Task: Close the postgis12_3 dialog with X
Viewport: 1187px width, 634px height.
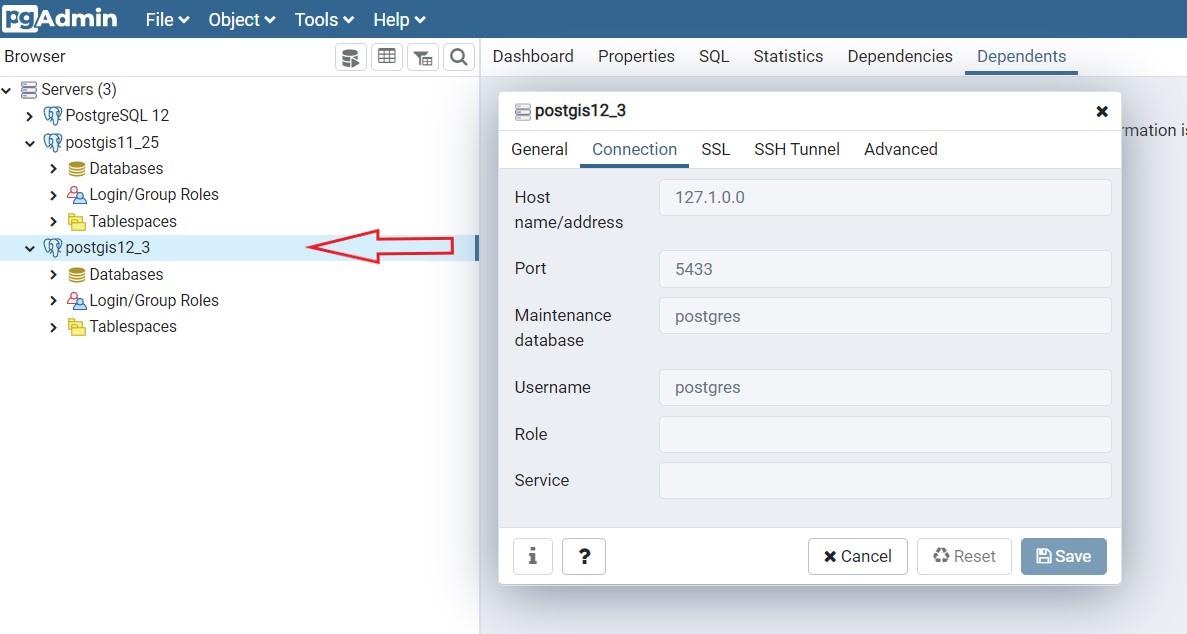Action: [x=1102, y=111]
